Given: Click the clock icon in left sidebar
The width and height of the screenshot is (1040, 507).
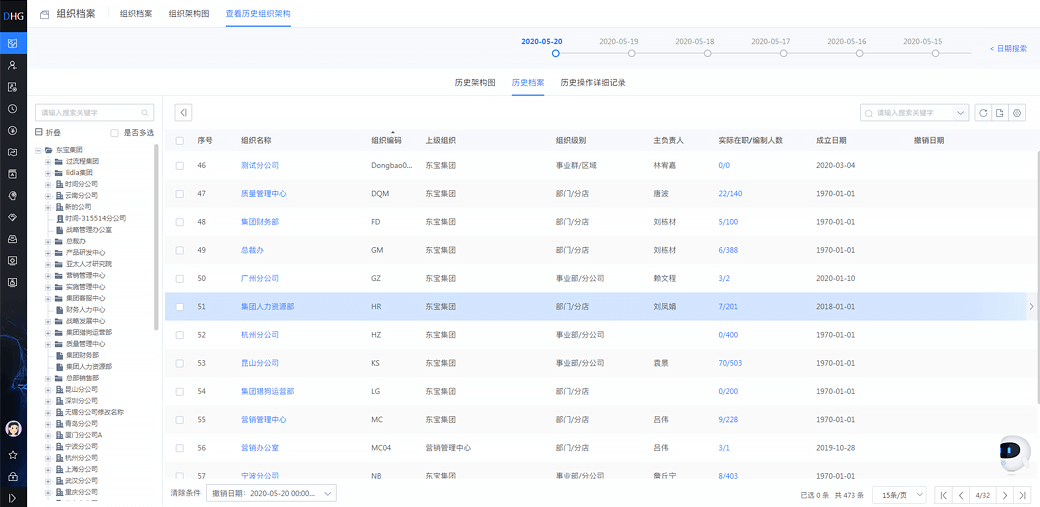Looking at the screenshot, I should click(13, 109).
